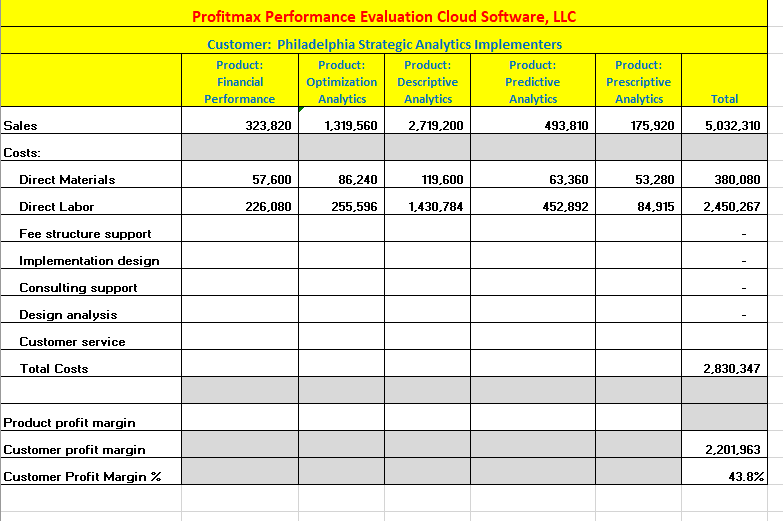Viewport: 783px width, 521px height.
Task: Select empty Product profit margin cell under Predictive Analytics
Action: click(533, 417)
